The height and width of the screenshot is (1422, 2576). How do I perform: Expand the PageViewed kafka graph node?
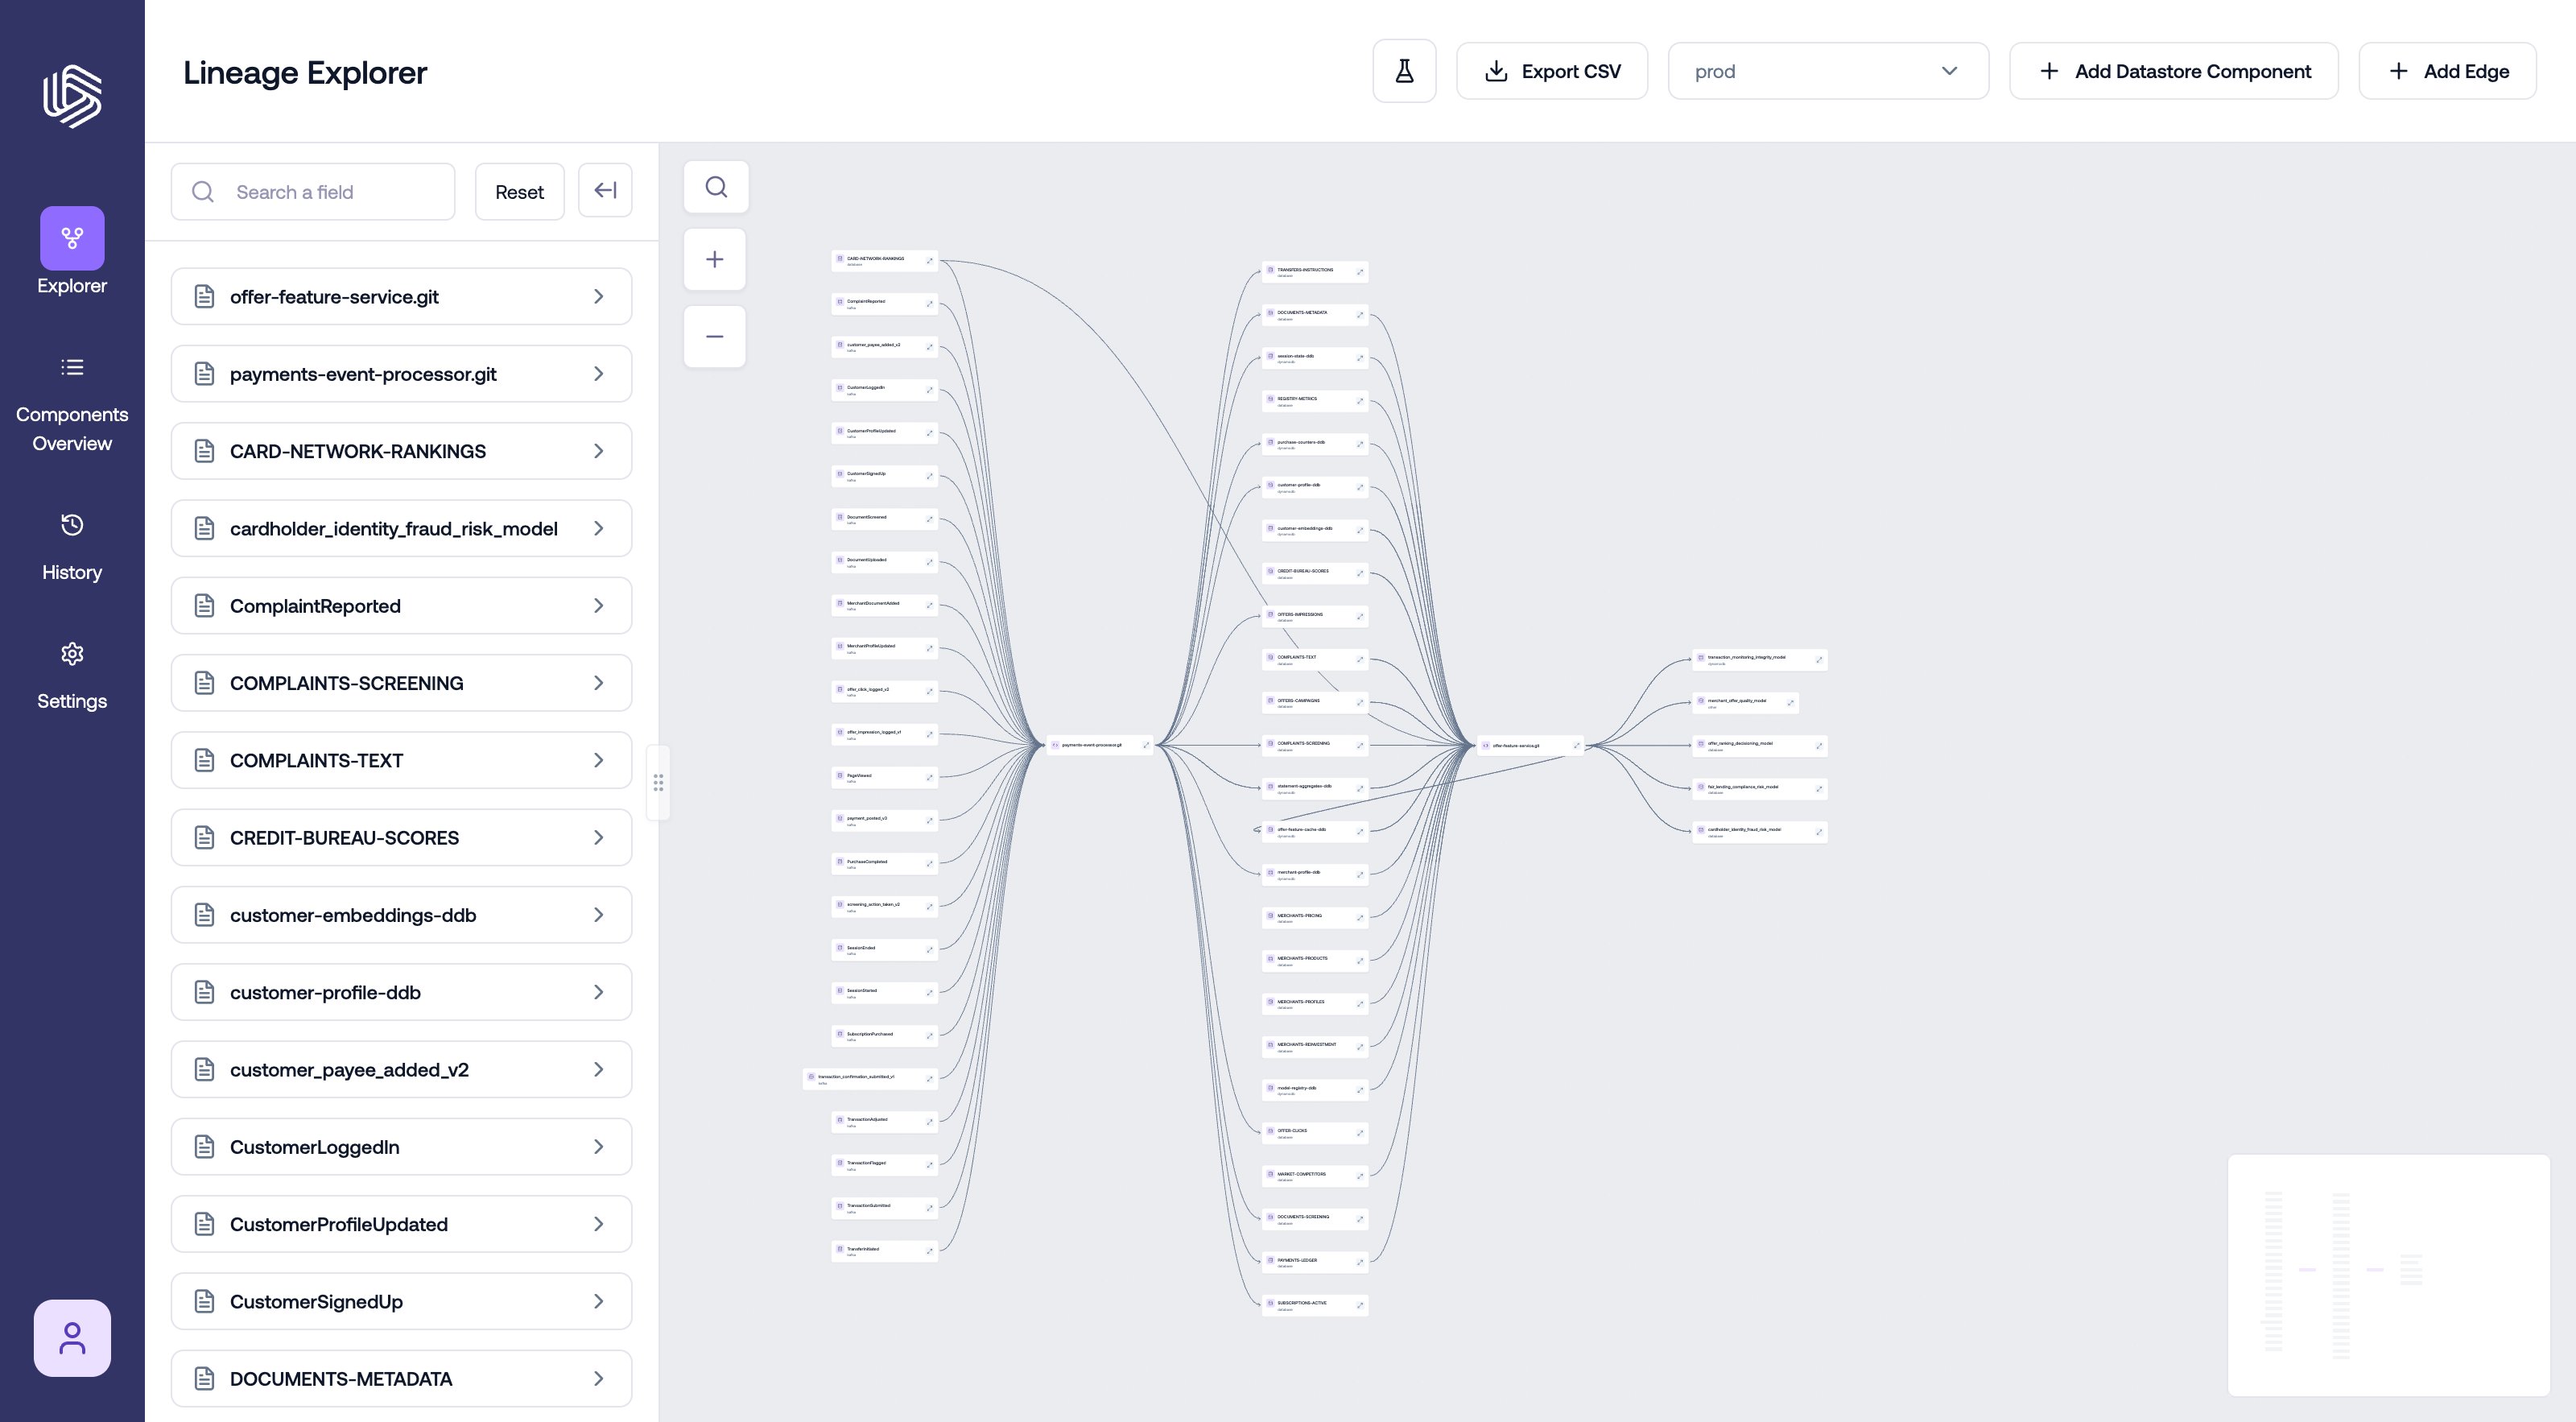tap(929, 777)
